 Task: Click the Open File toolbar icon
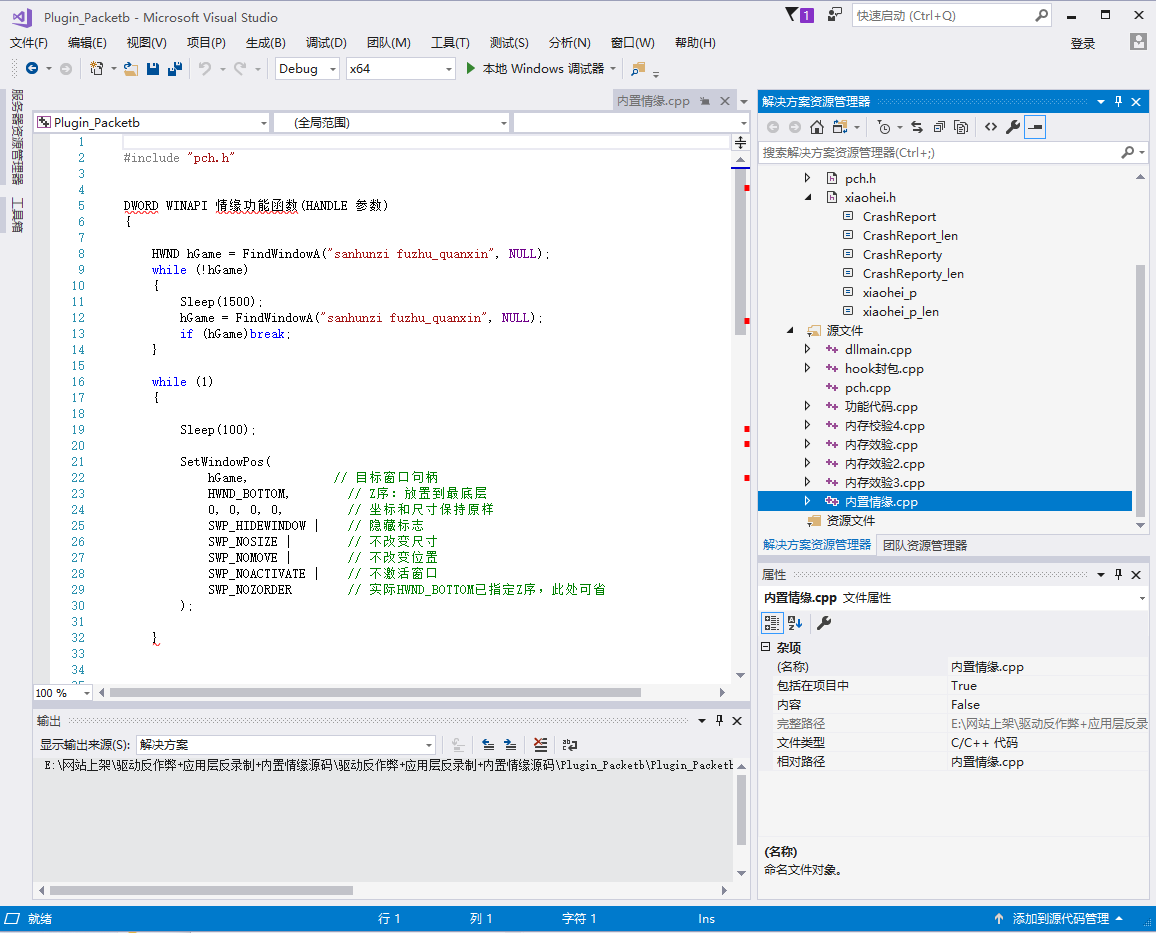(x=131, y=69)
